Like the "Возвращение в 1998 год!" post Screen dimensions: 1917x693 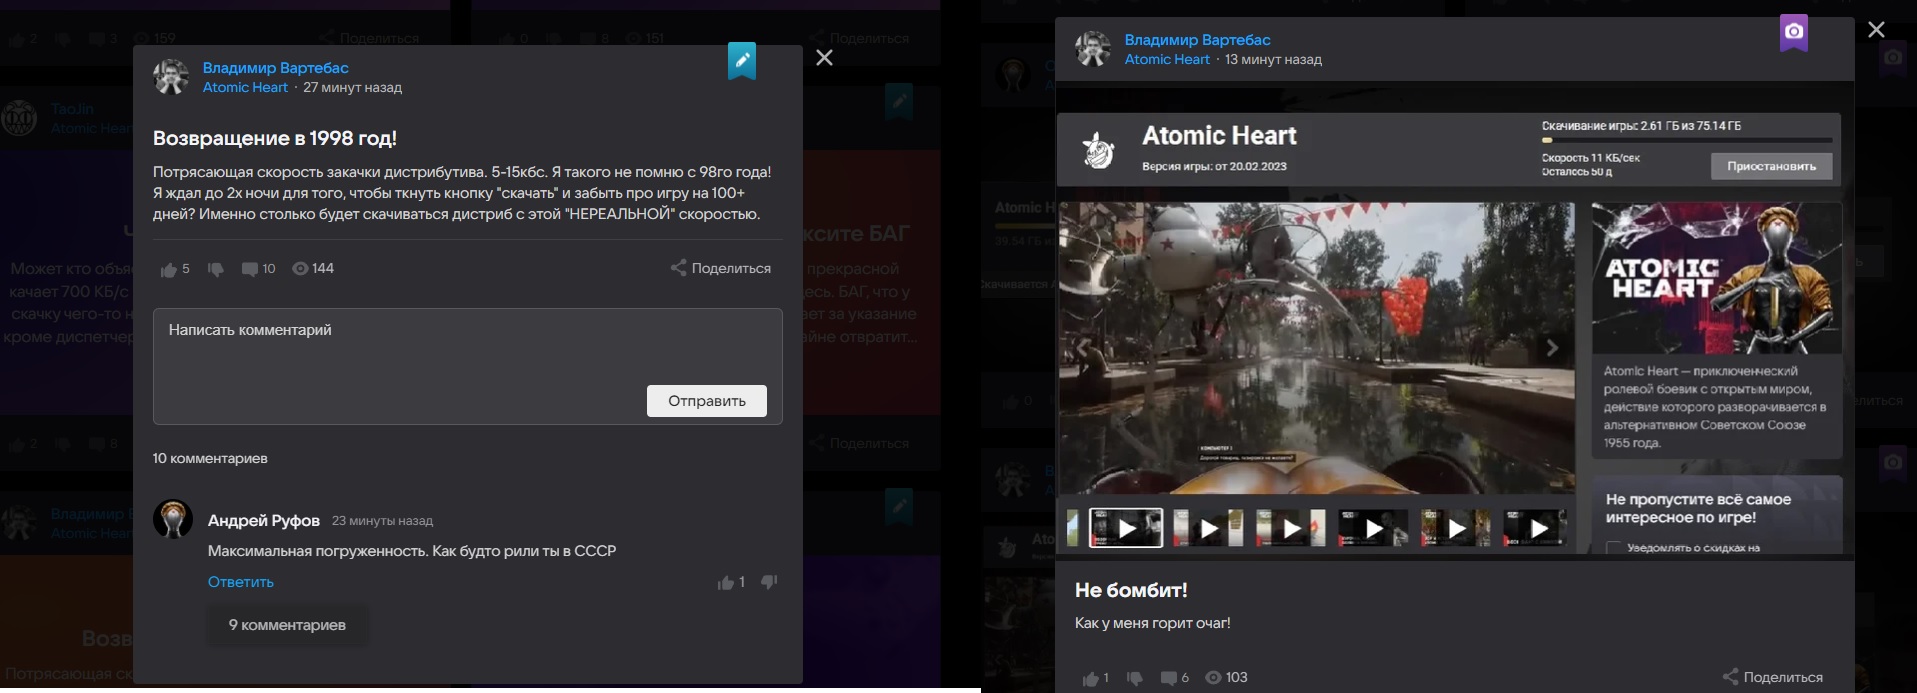[168, 269]
